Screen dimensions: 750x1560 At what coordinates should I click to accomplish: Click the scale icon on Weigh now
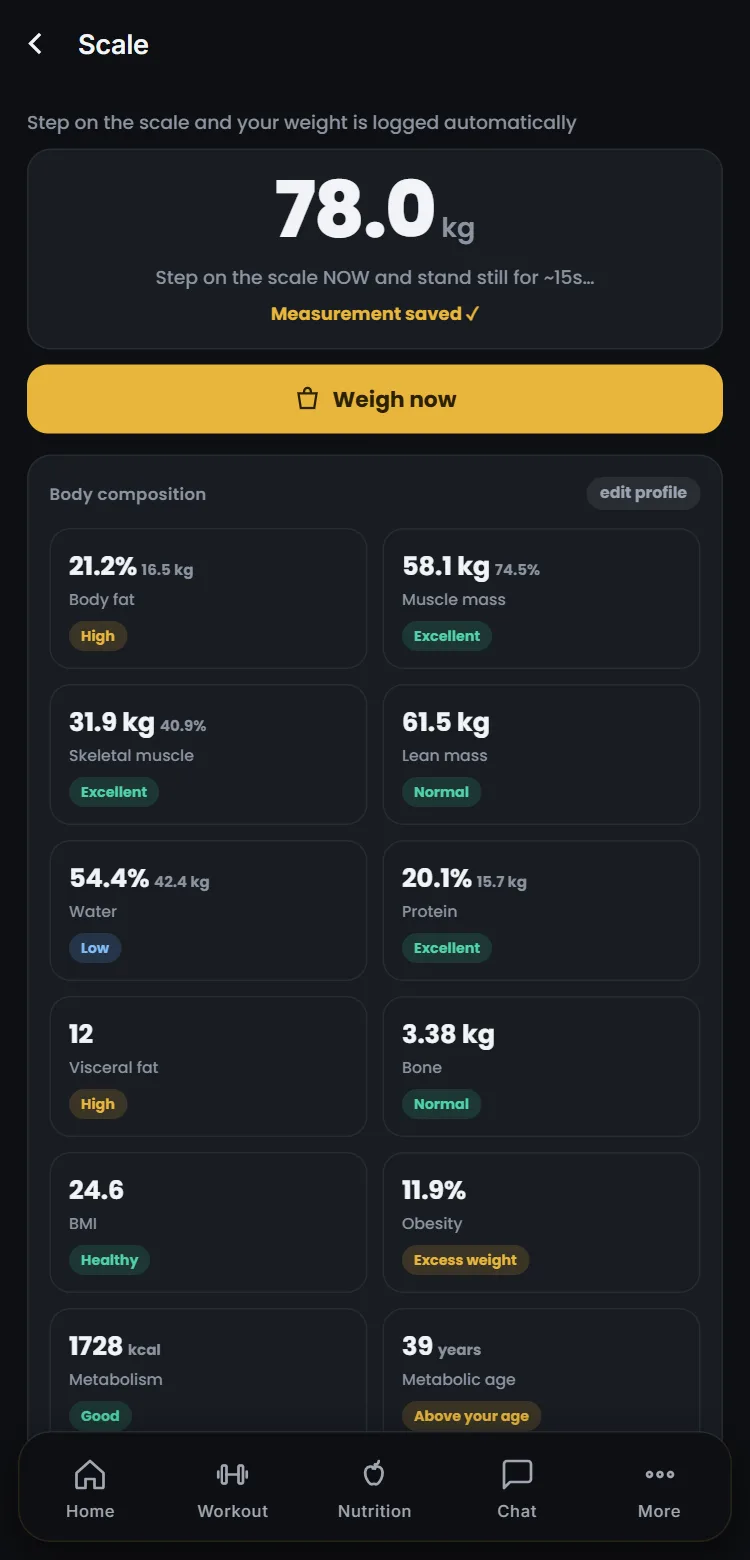pyautogui.click(x=308, y=399)
